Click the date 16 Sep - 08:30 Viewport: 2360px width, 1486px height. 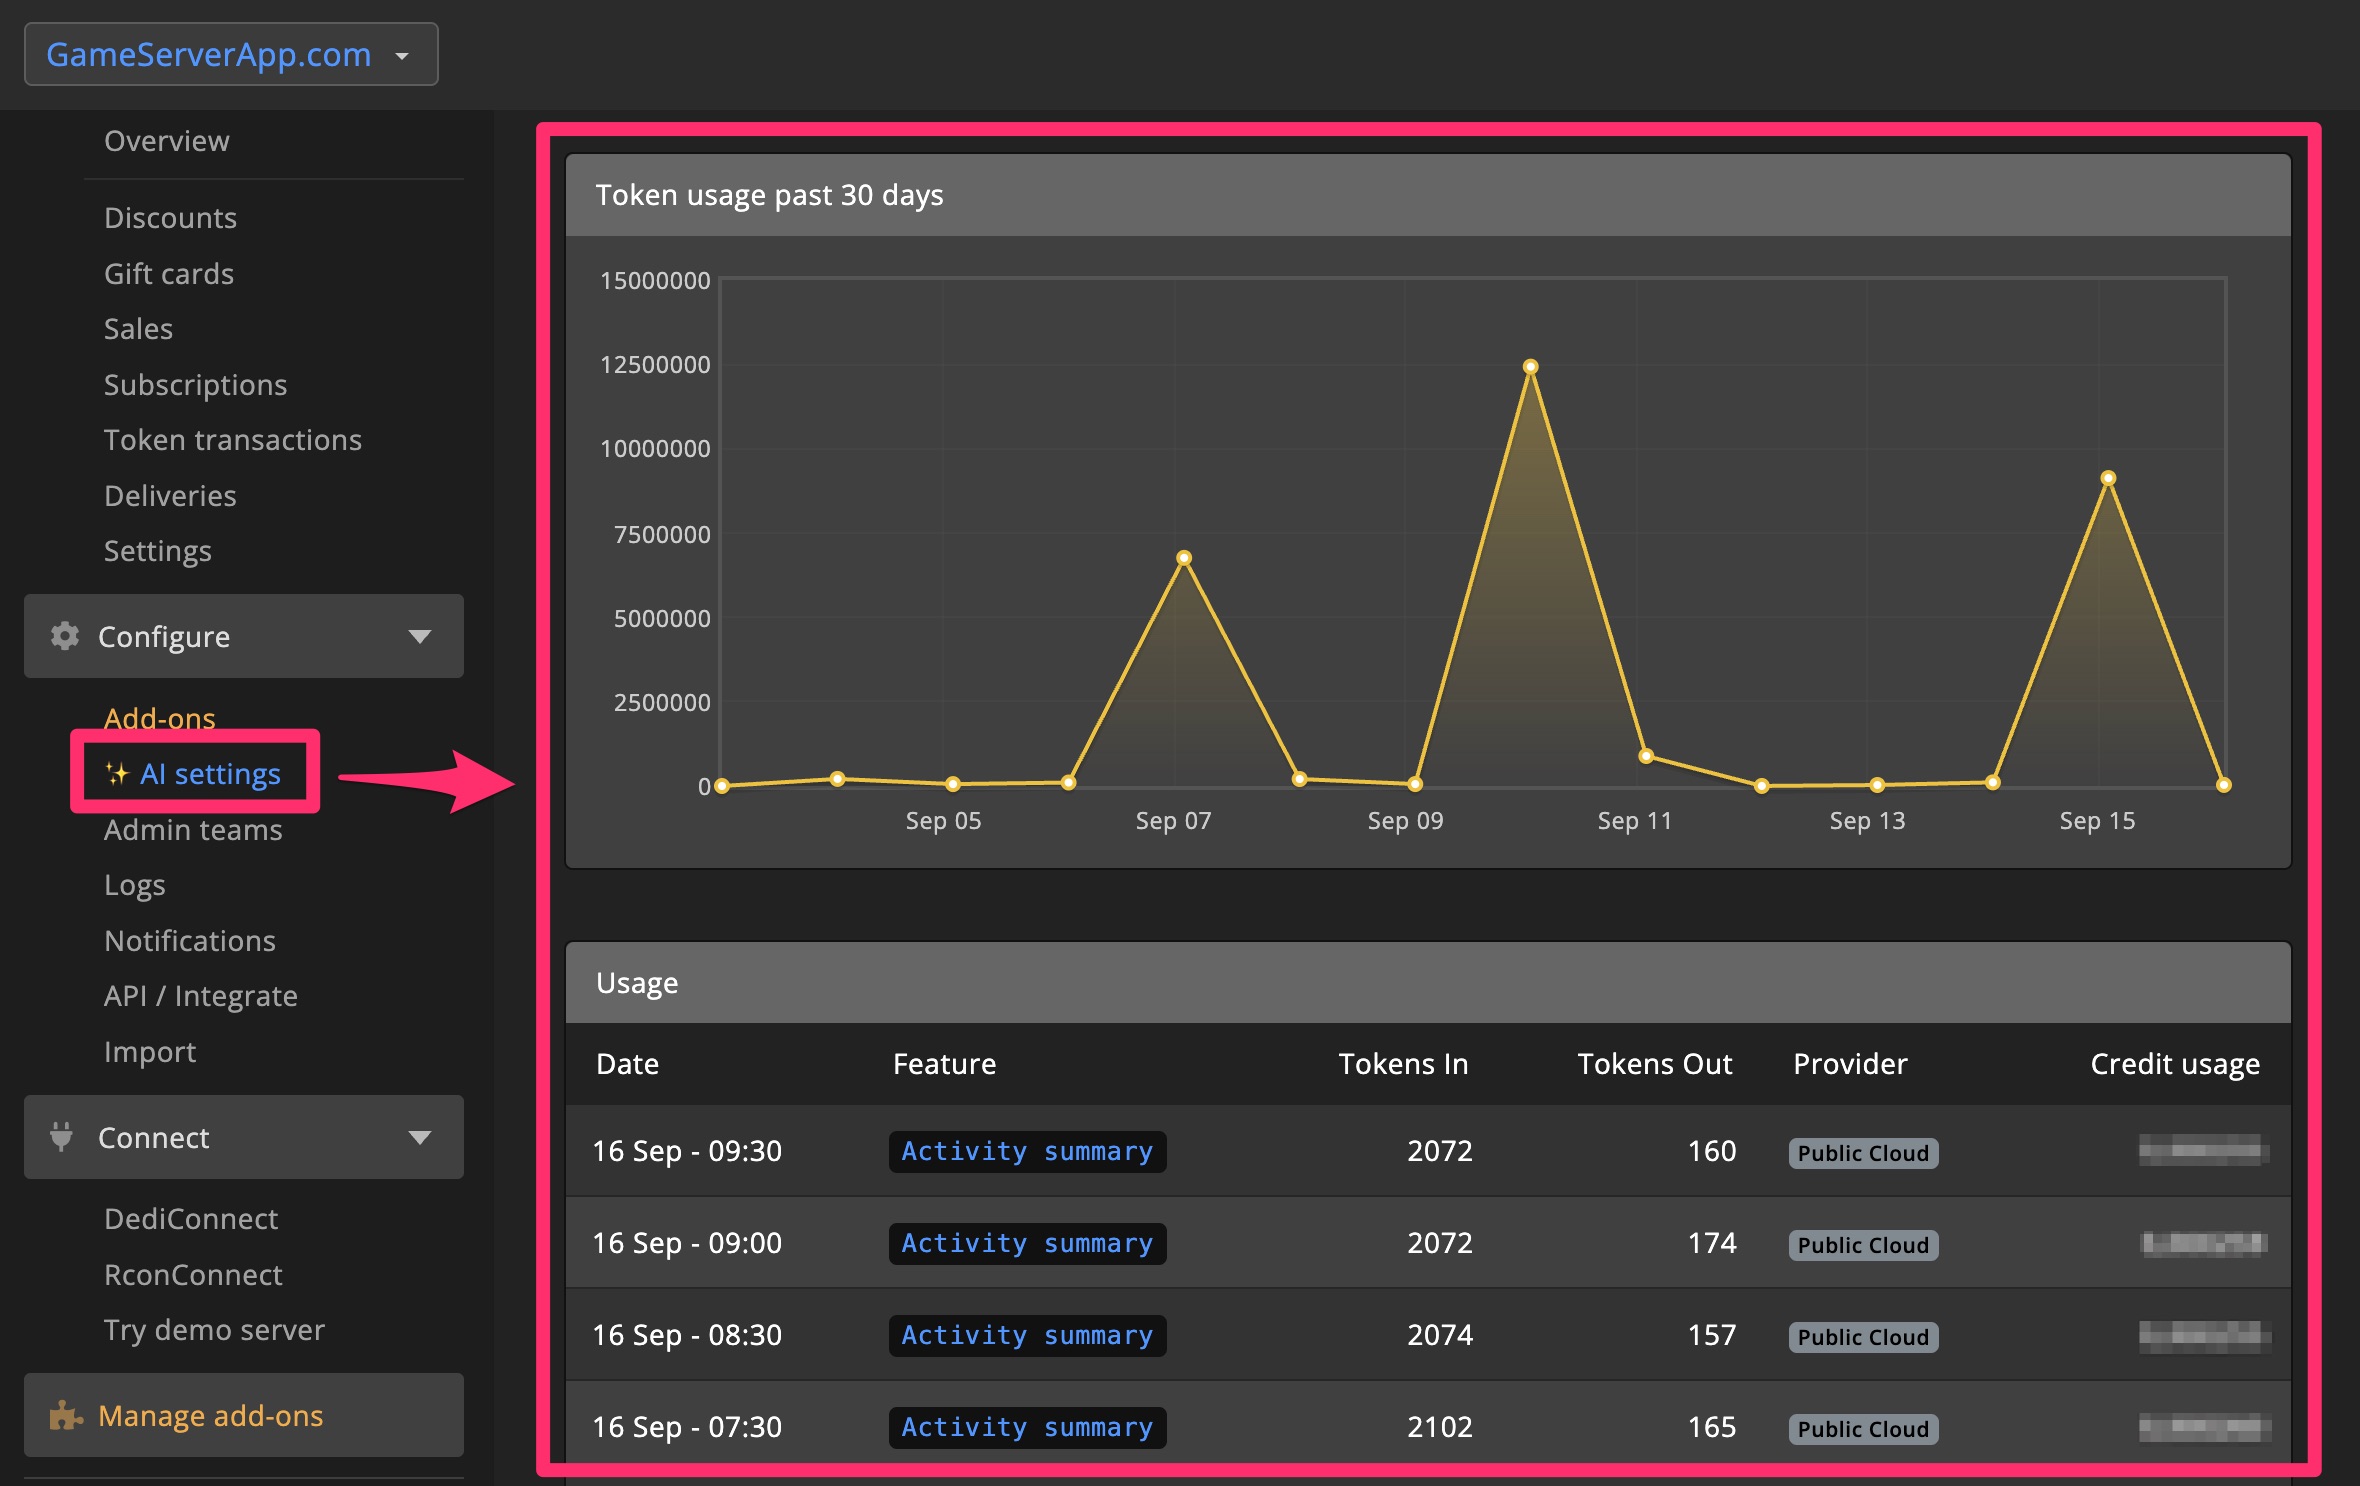click(687, 1335)
